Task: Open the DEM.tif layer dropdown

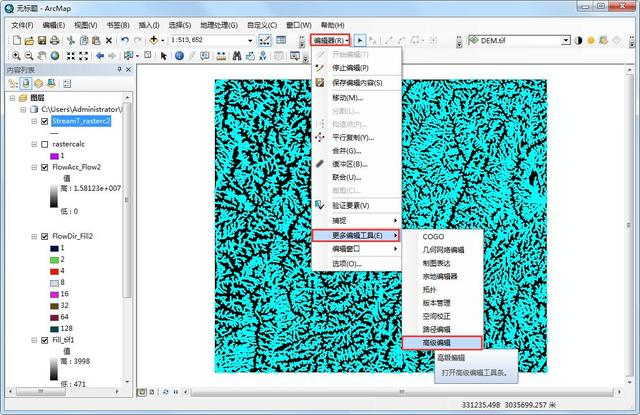Action: 566,40
